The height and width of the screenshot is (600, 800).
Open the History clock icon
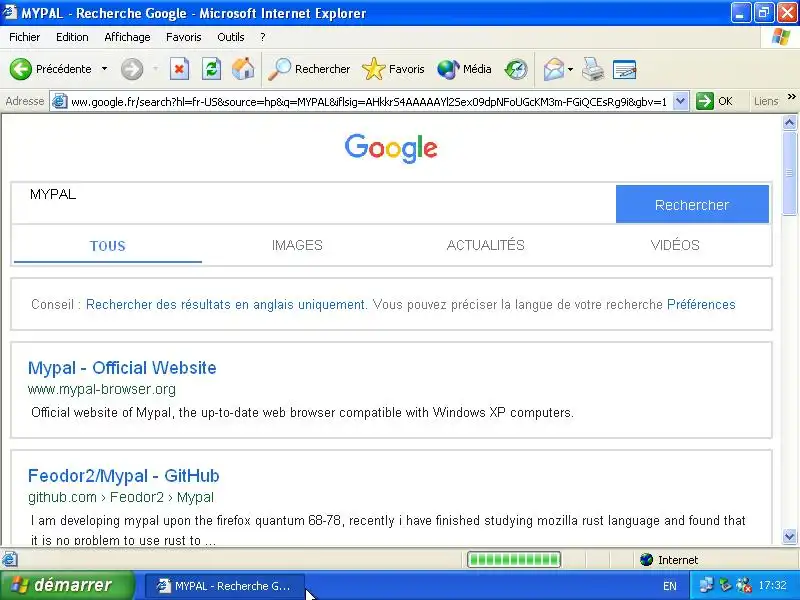516,69
